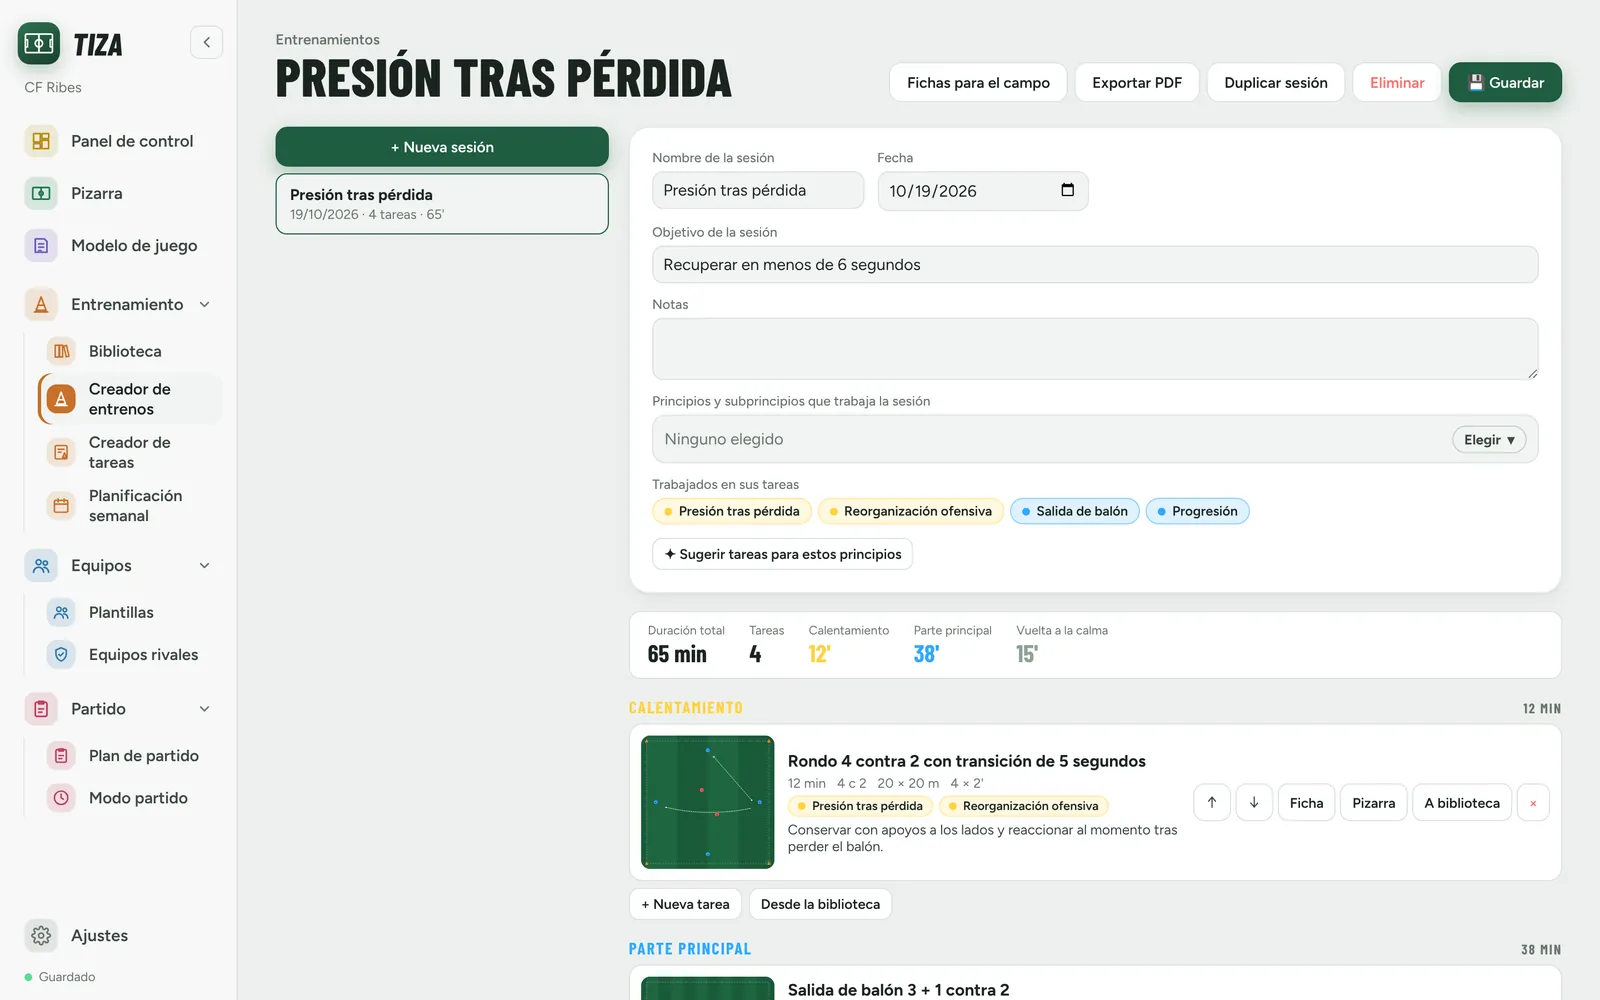Open the Ficha of the Rondo task

tap(1306, 803)
